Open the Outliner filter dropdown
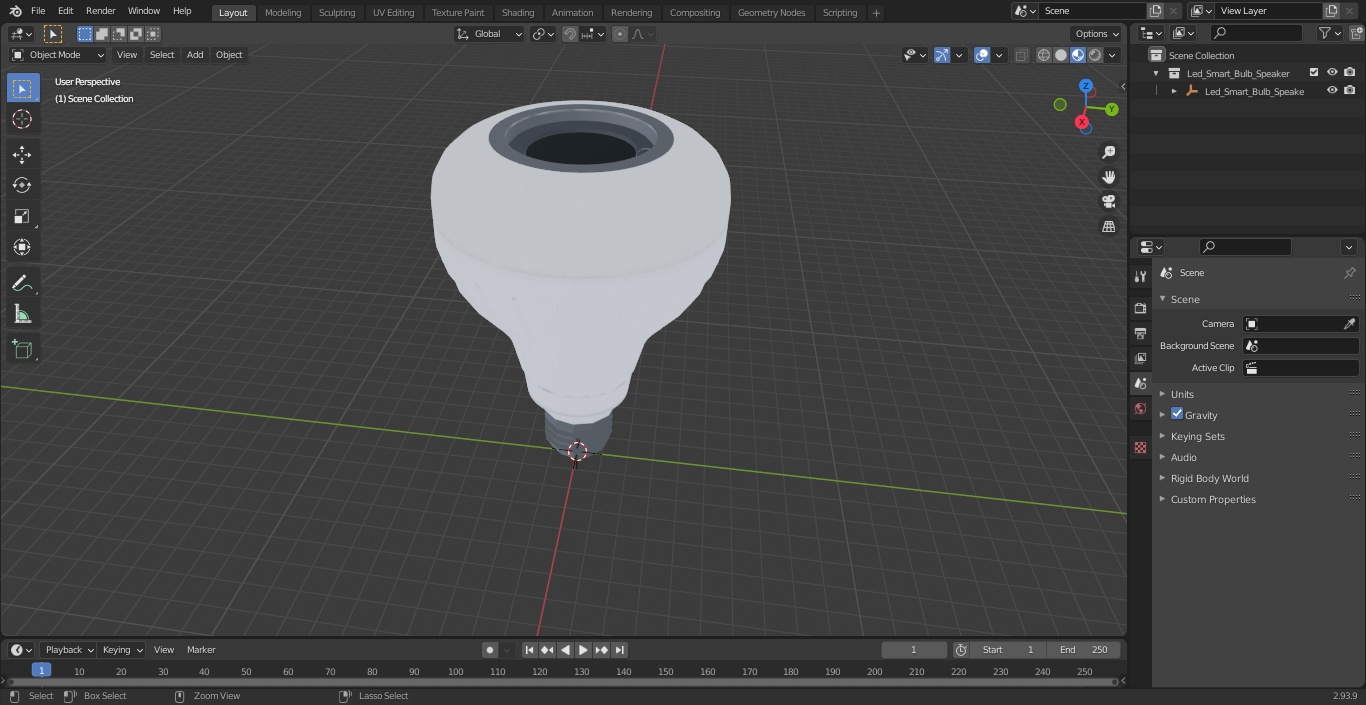 1329,33
